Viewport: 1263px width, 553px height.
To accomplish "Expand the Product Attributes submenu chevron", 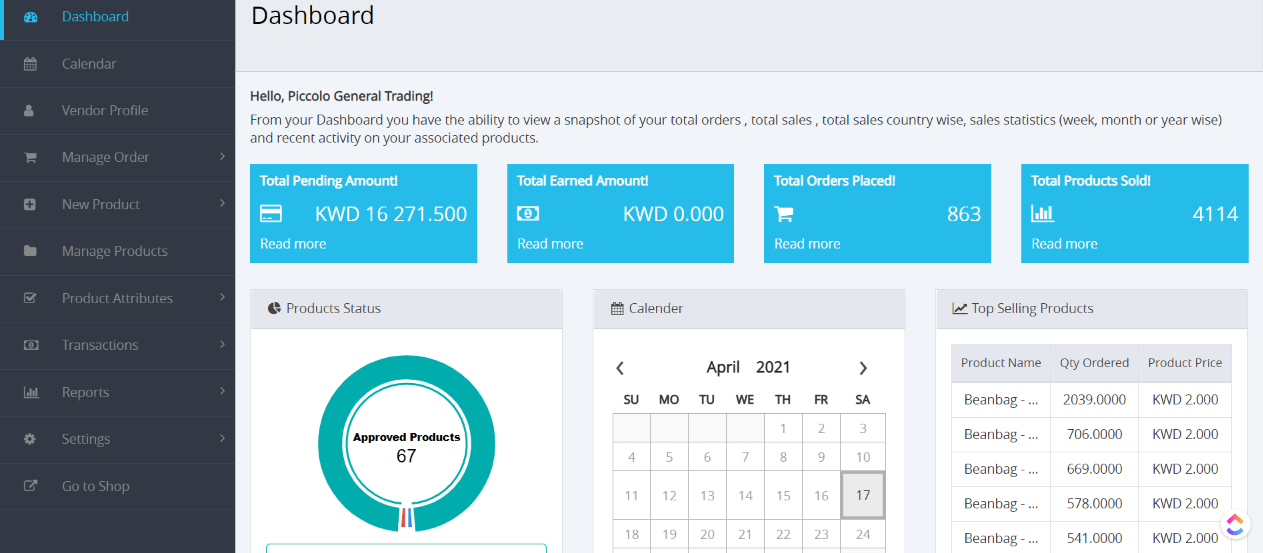I will (x=222, y=297).
